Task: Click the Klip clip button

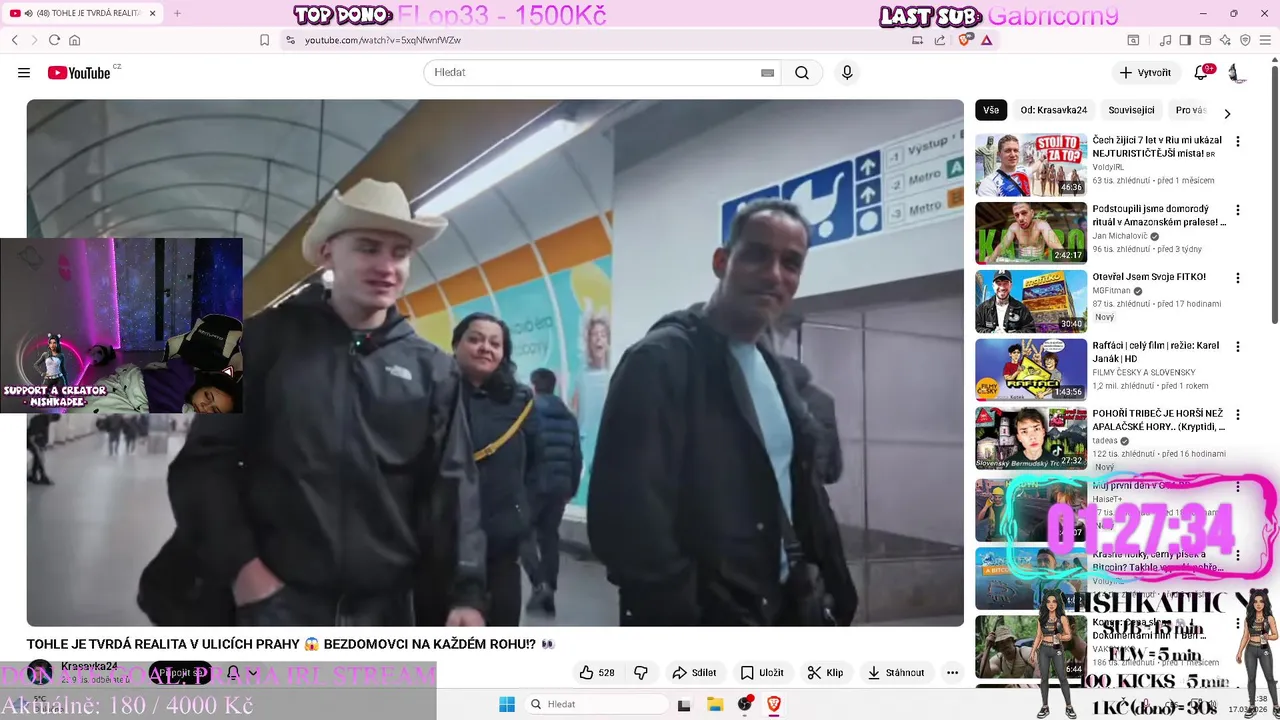Action: click(x=825, y=673)
